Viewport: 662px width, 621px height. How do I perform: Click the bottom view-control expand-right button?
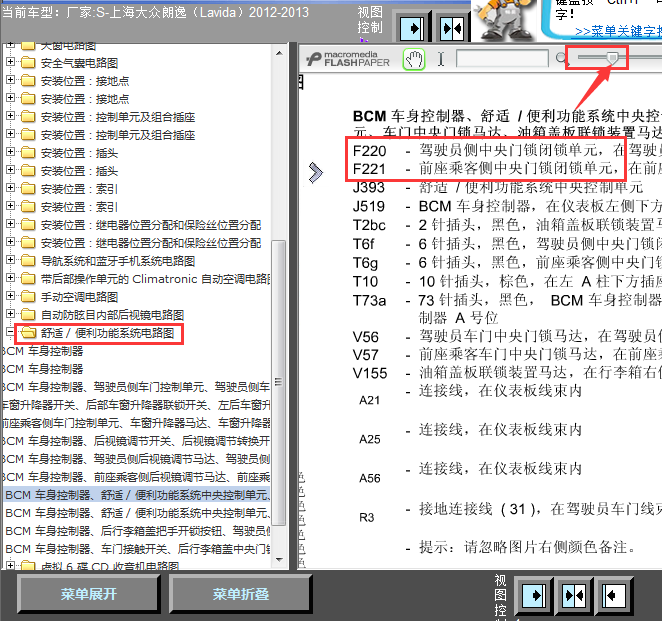click(x=533, y=595)
